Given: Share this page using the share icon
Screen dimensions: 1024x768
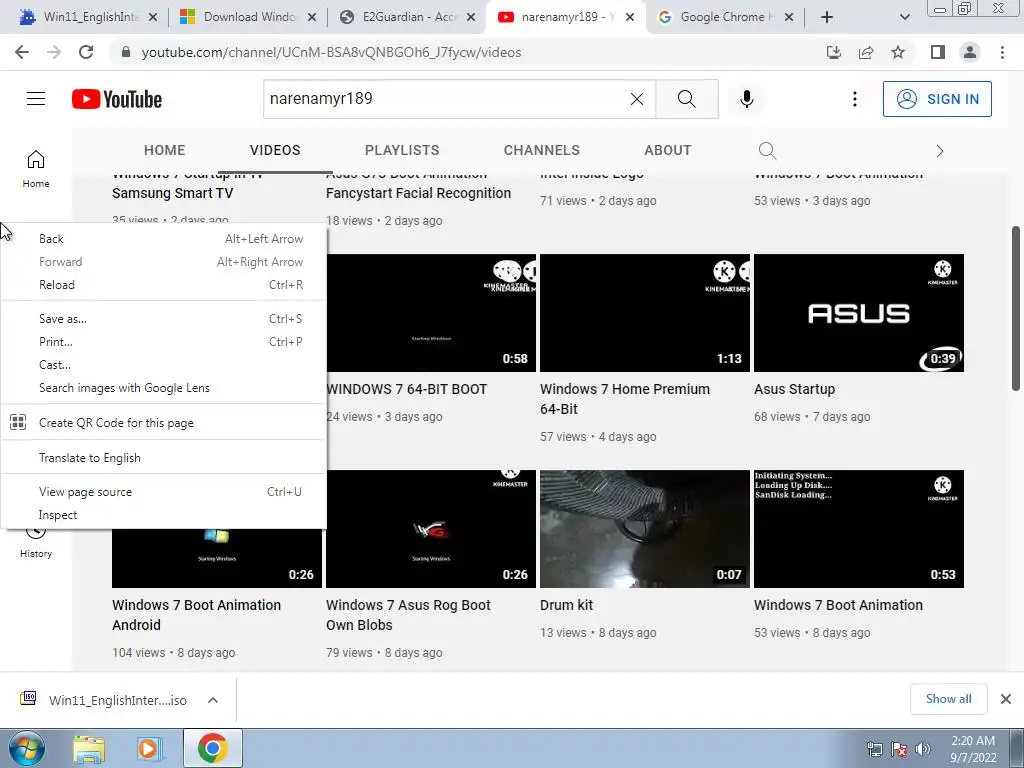Looking at the screenshot, I should [x=866, y=52].
